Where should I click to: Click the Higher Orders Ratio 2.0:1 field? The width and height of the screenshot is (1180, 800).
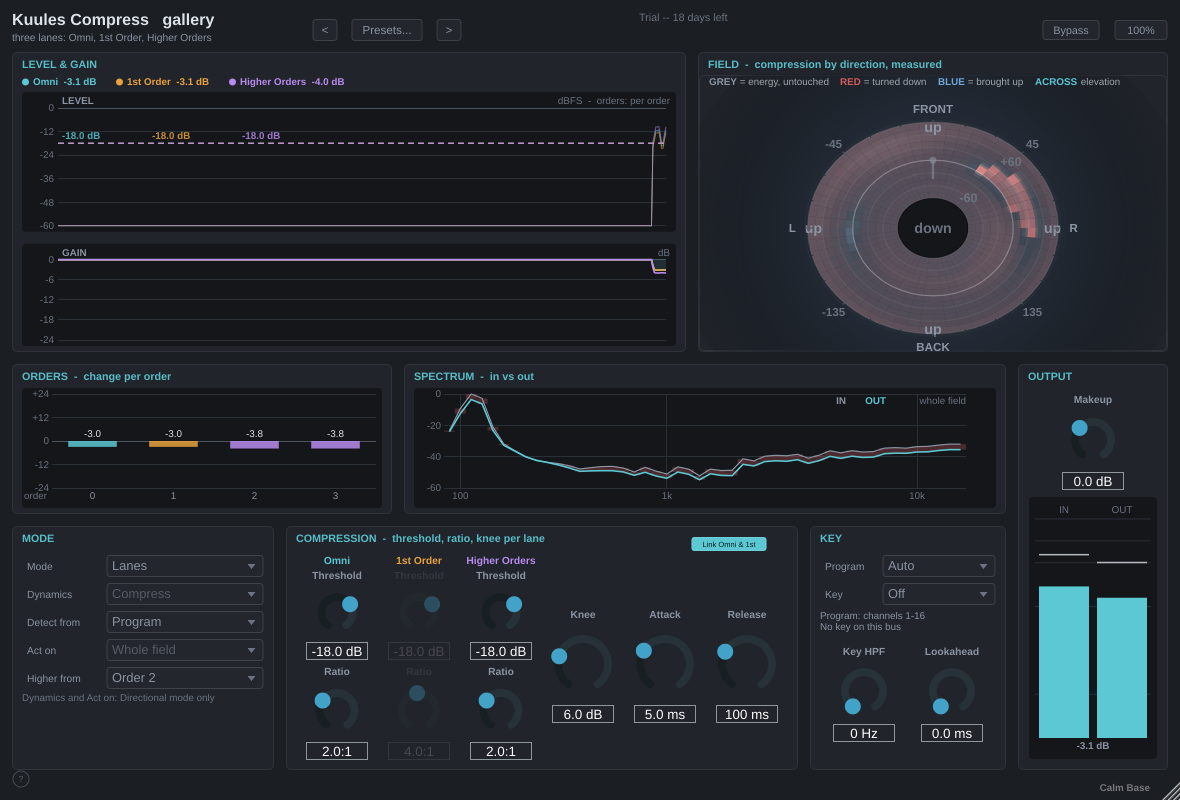click(501, 751)
